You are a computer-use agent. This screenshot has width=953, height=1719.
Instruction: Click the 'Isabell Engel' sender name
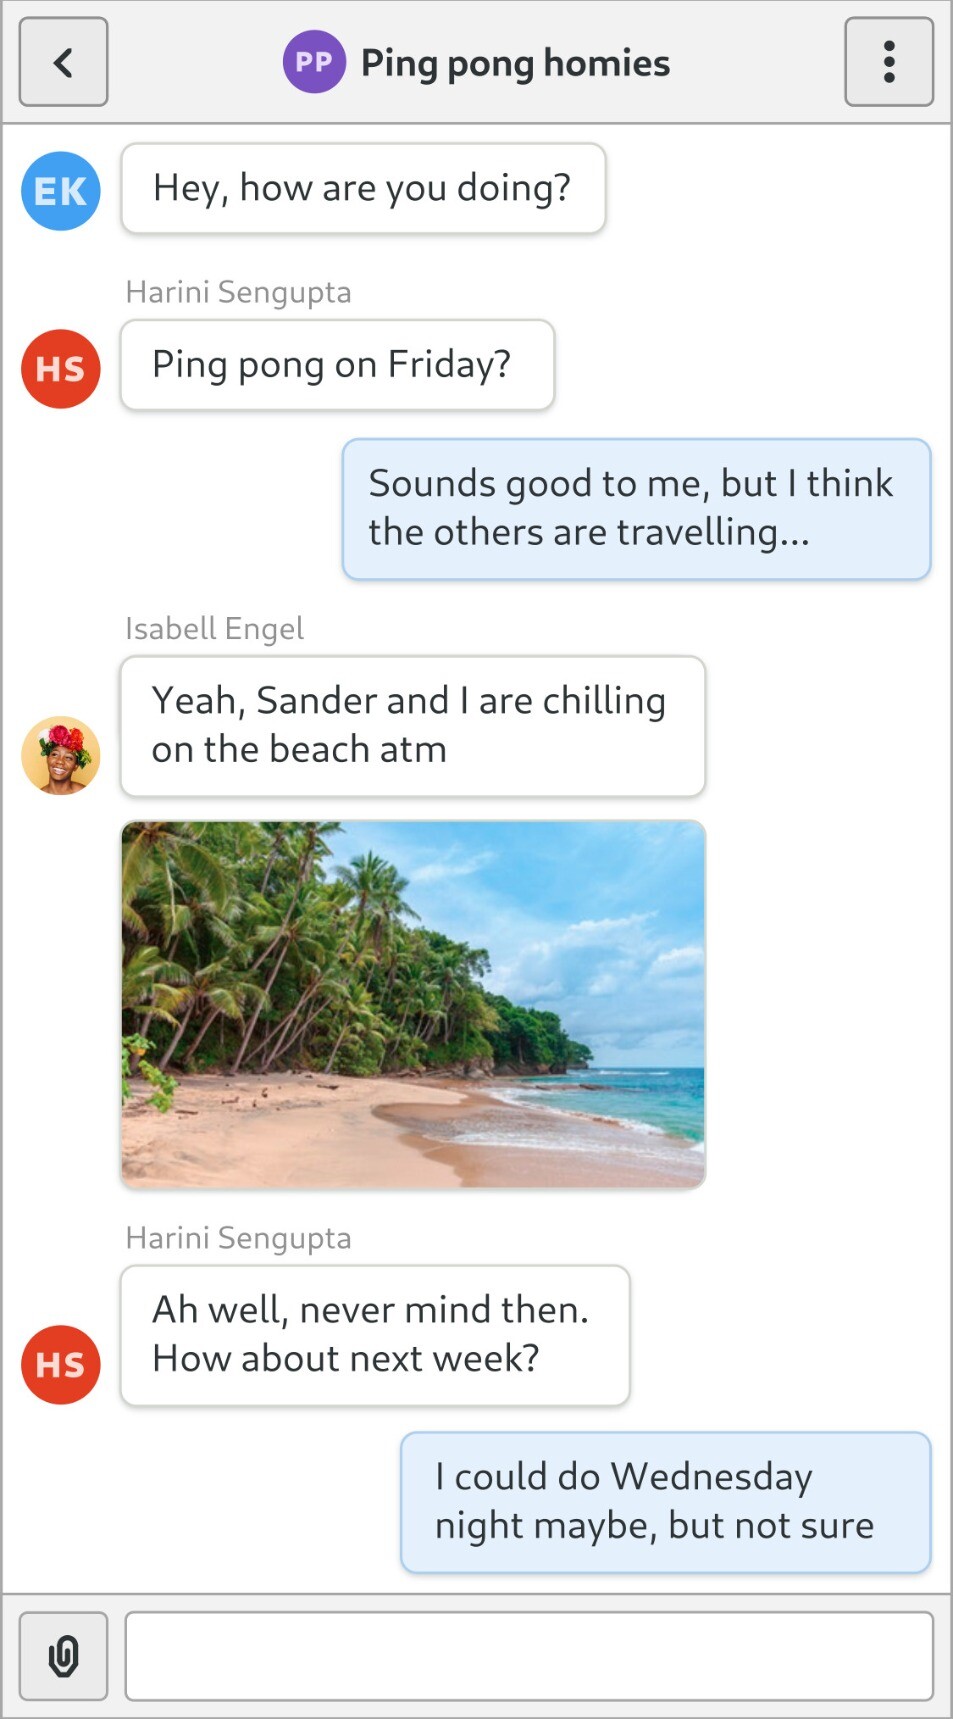(x=214, y=629)
